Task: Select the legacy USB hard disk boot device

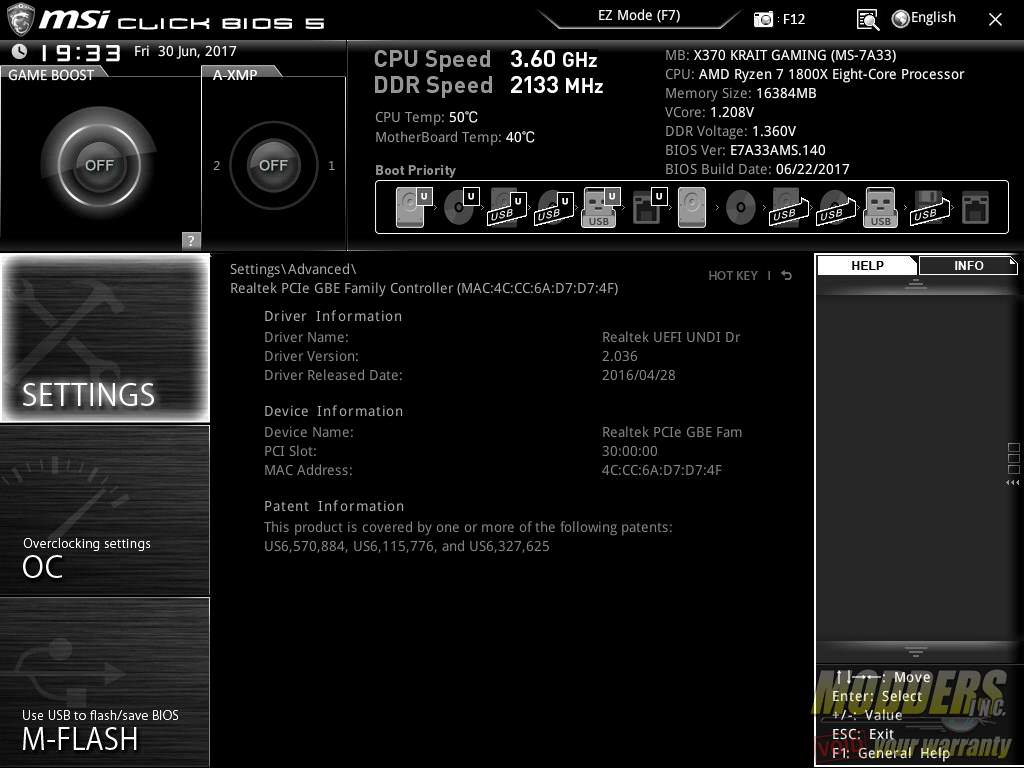Action: point(789,208)
